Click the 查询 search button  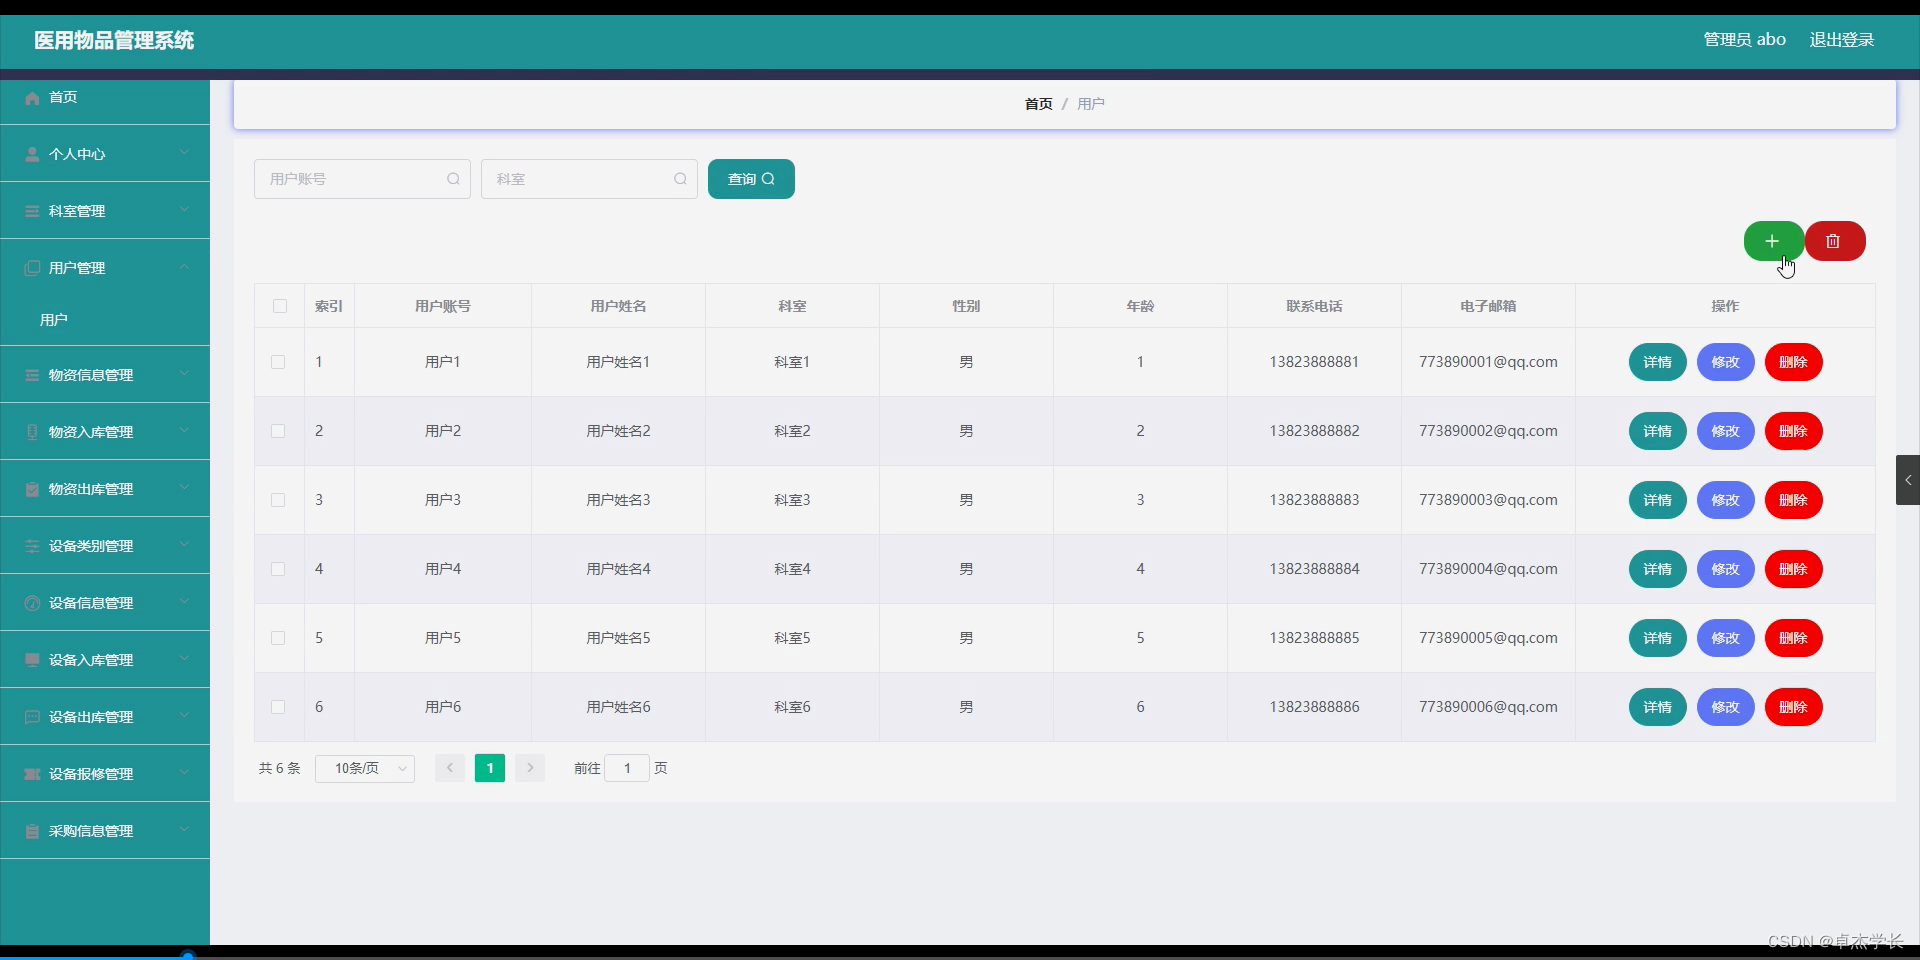[750, 179]
